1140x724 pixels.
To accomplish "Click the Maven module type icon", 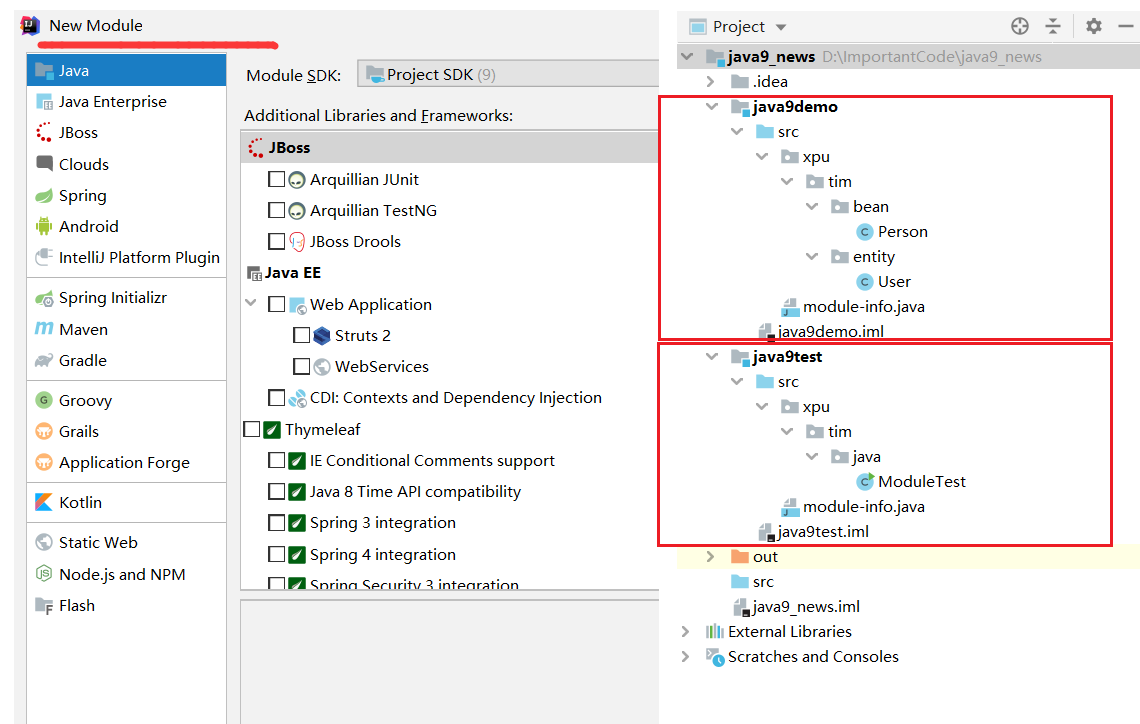I will [44, 329].
